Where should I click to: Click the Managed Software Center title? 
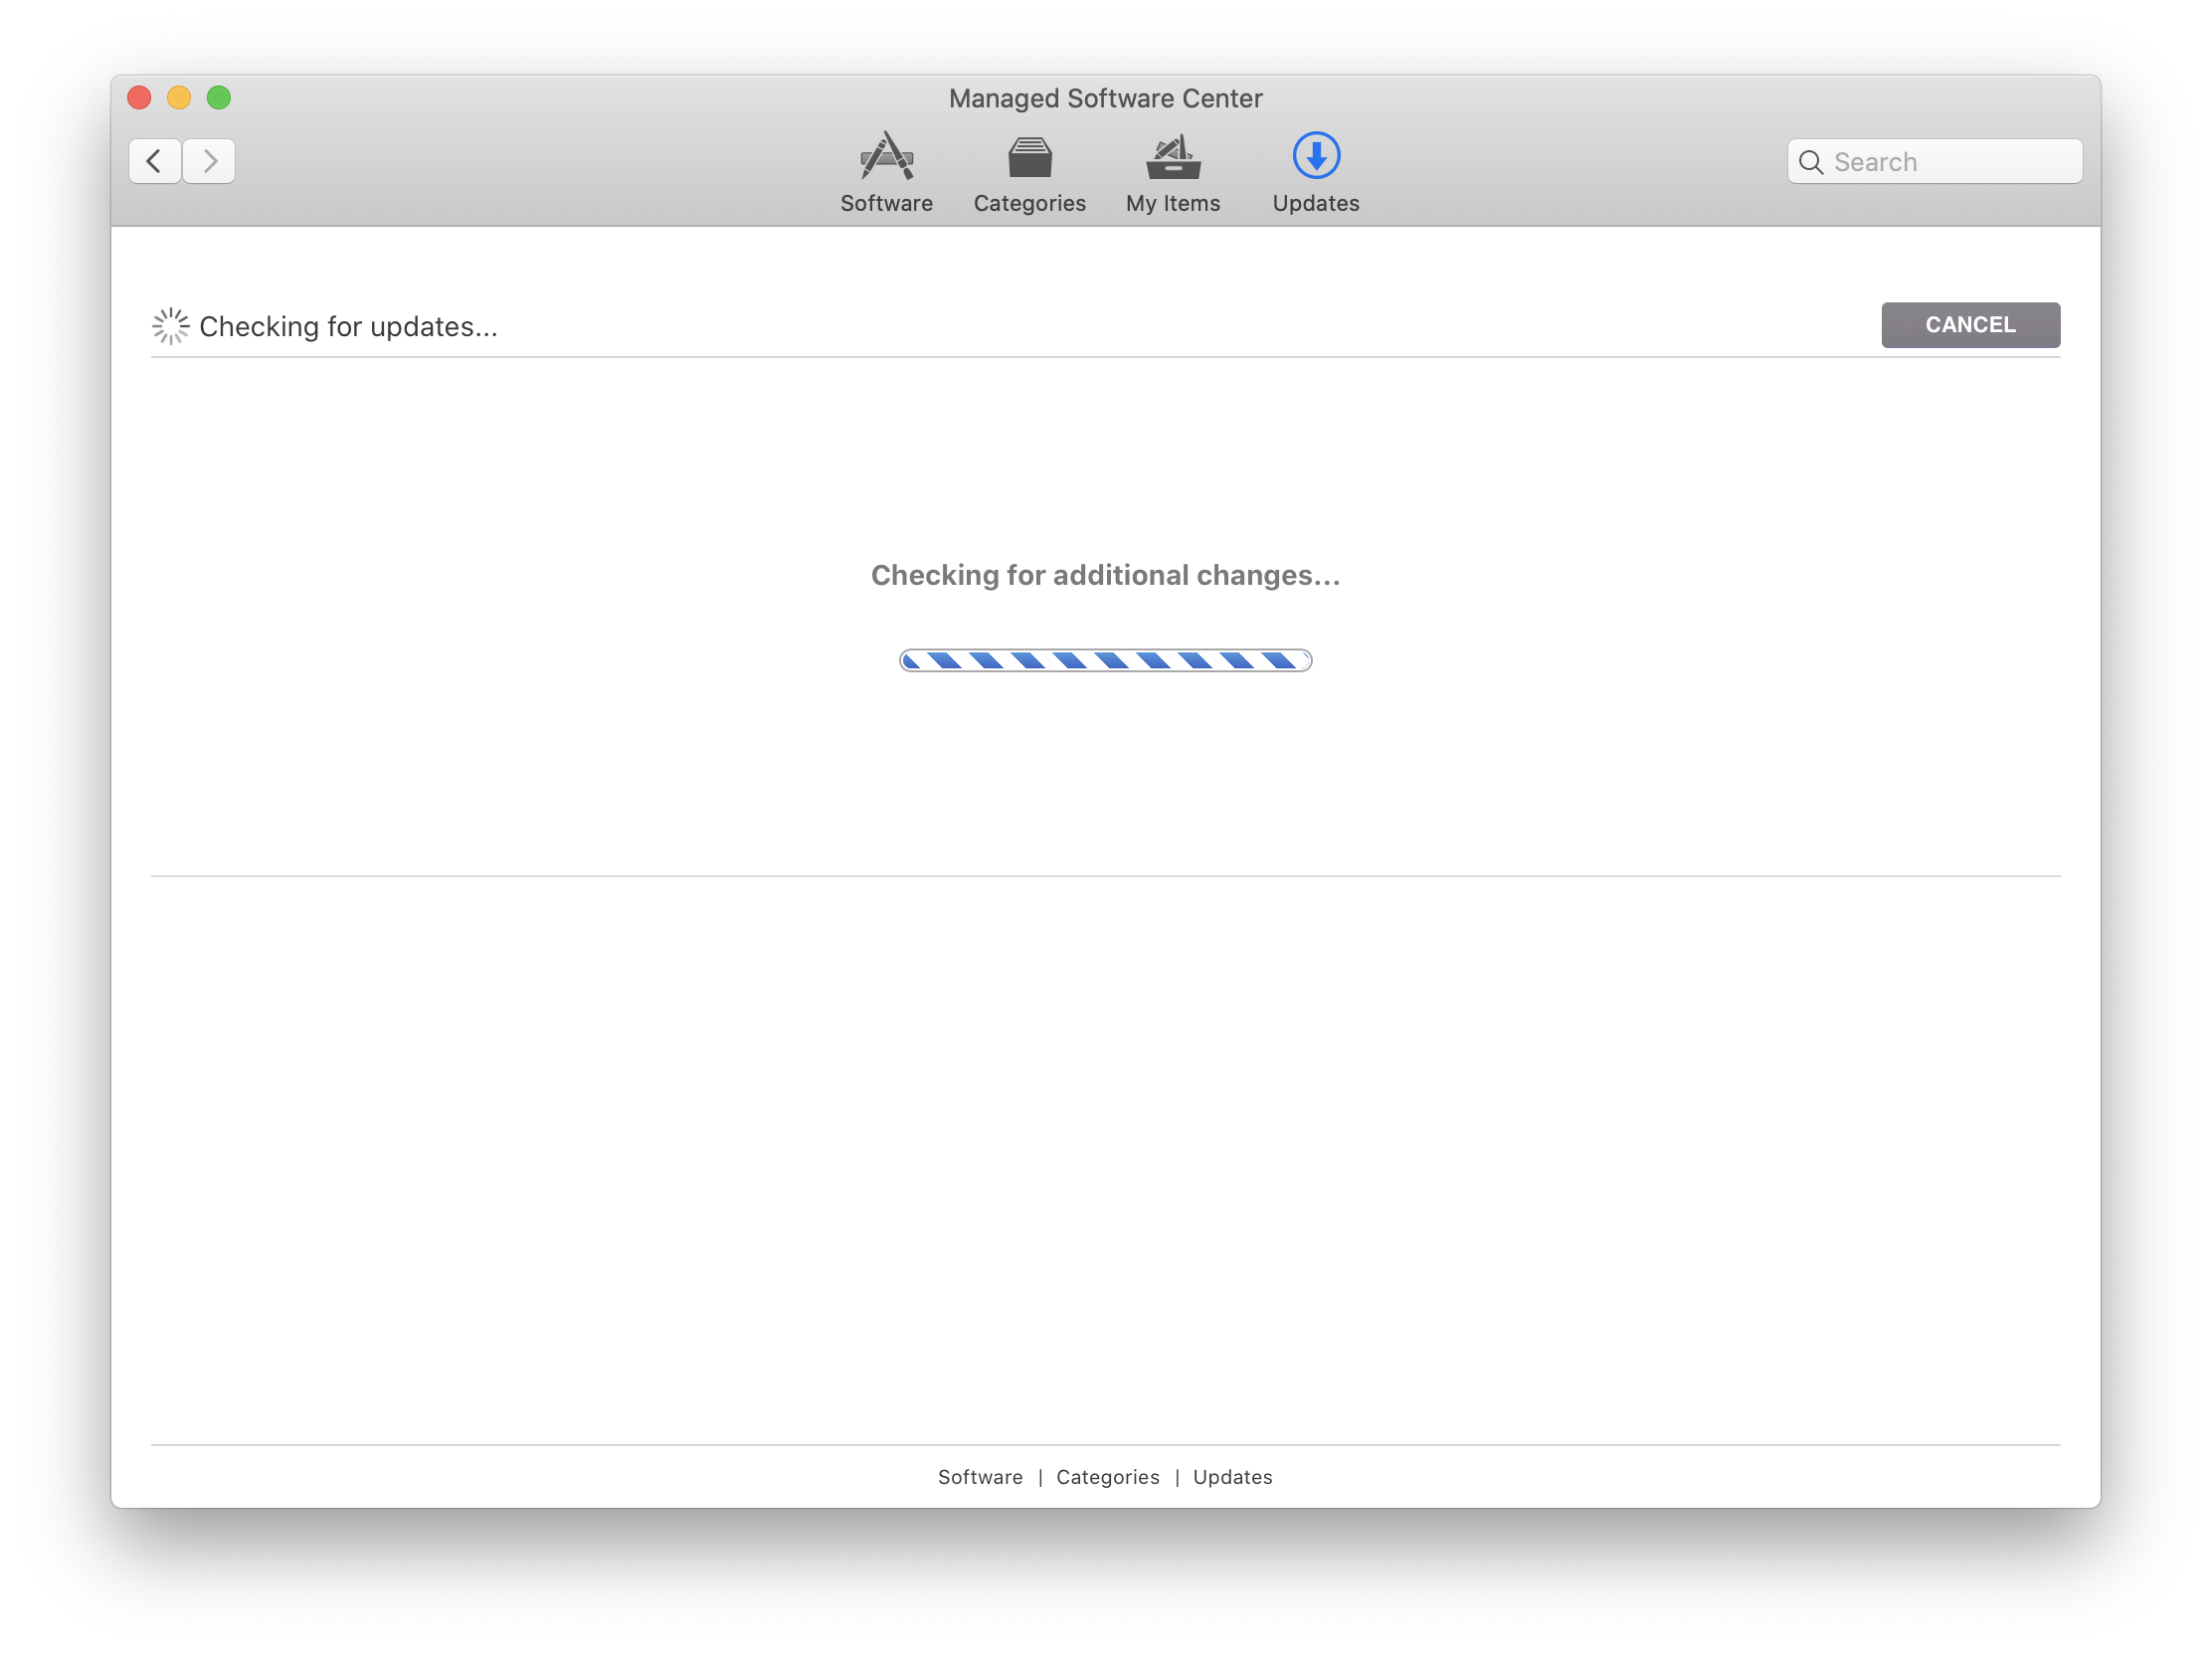[x=1105, y=98]
